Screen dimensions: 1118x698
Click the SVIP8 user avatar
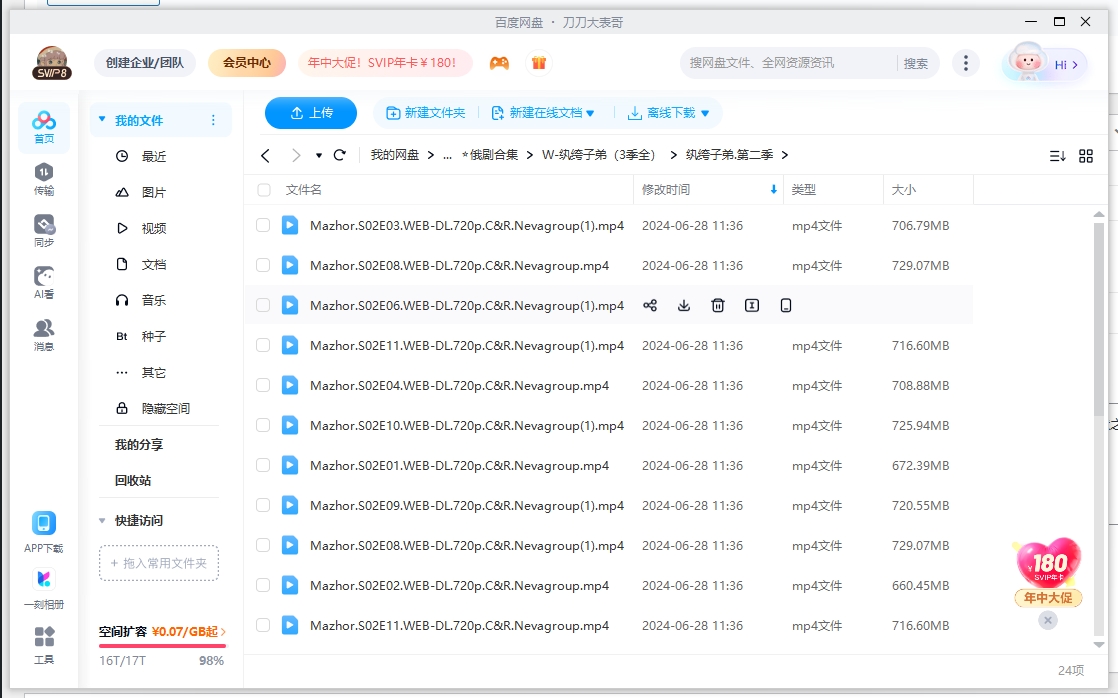[x=52, y=63]
